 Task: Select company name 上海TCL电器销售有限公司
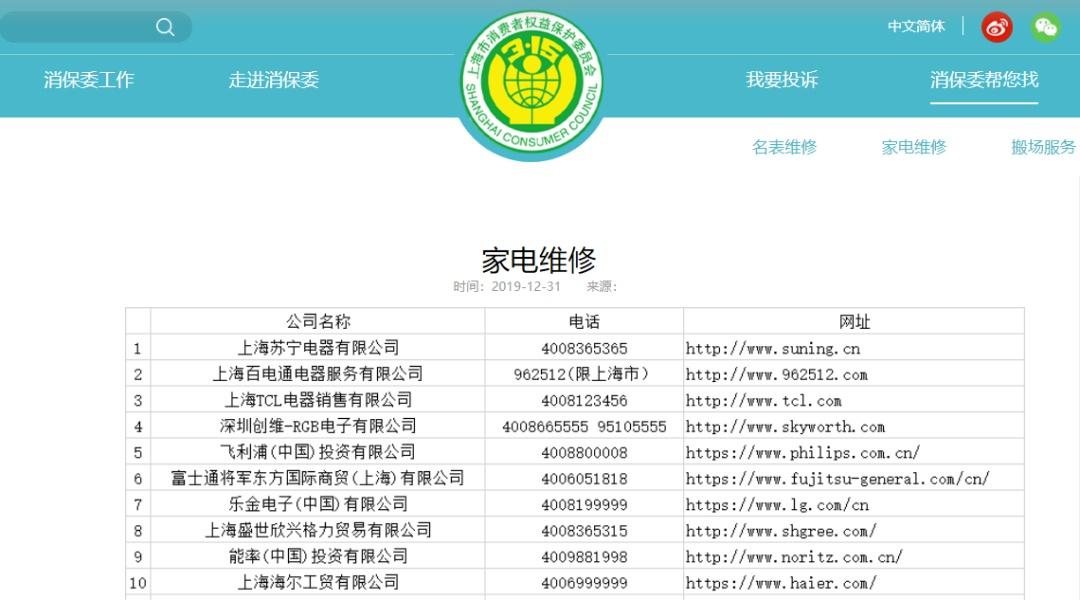pos(318,400)
